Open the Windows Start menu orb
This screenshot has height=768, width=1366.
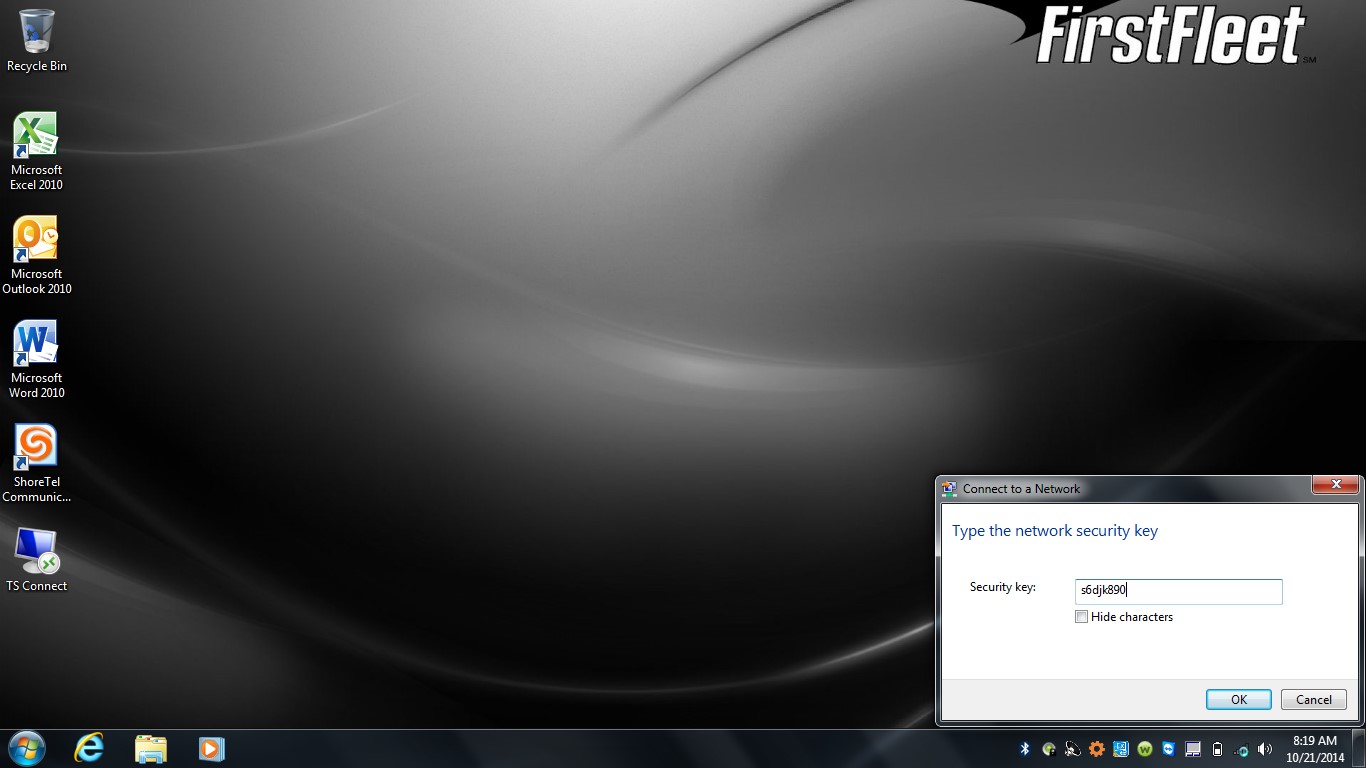[27, 748]
